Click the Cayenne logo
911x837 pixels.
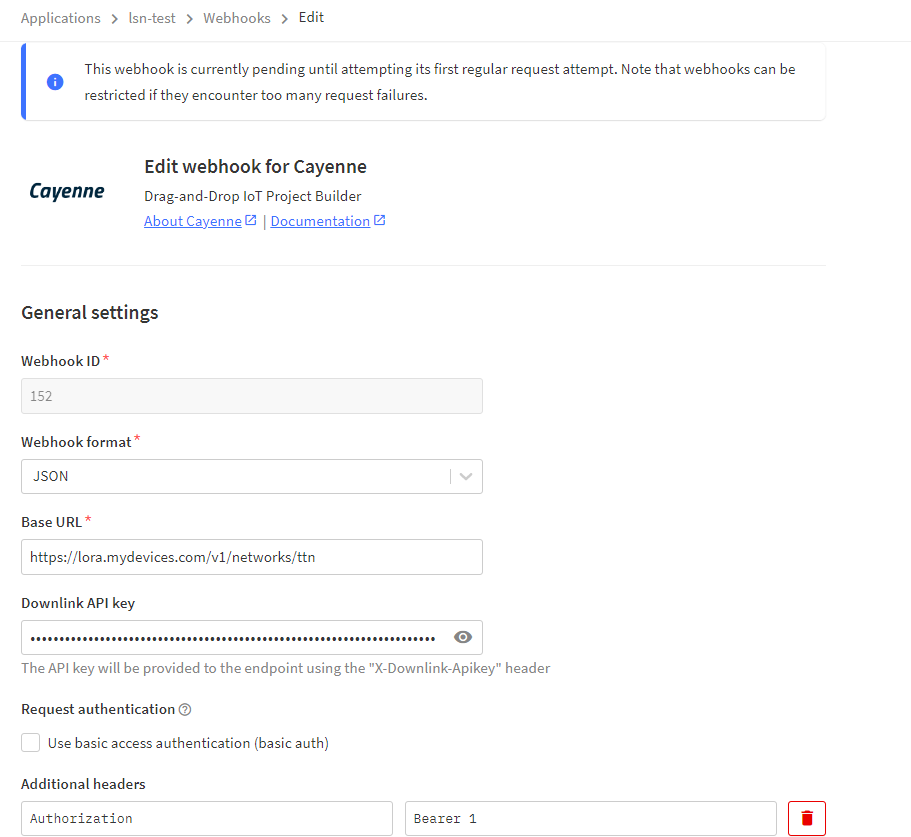(x=67, y=191)
